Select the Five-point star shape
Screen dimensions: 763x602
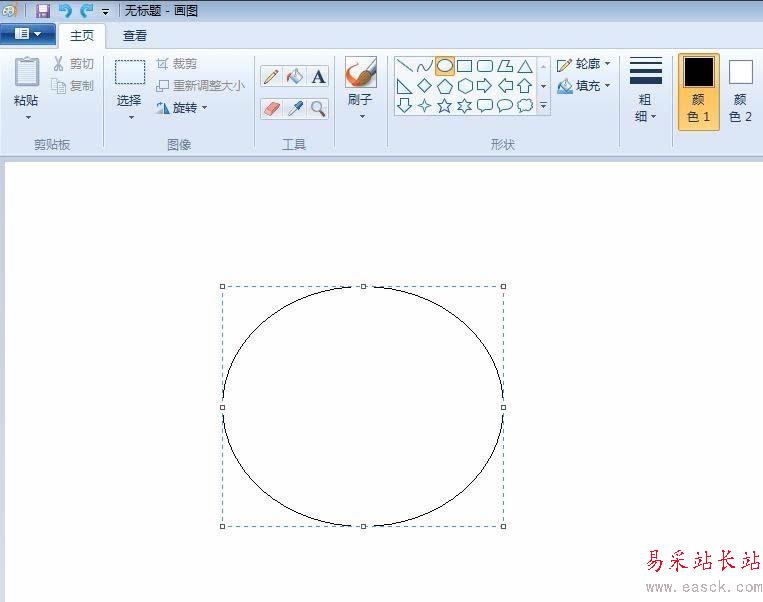445,106
